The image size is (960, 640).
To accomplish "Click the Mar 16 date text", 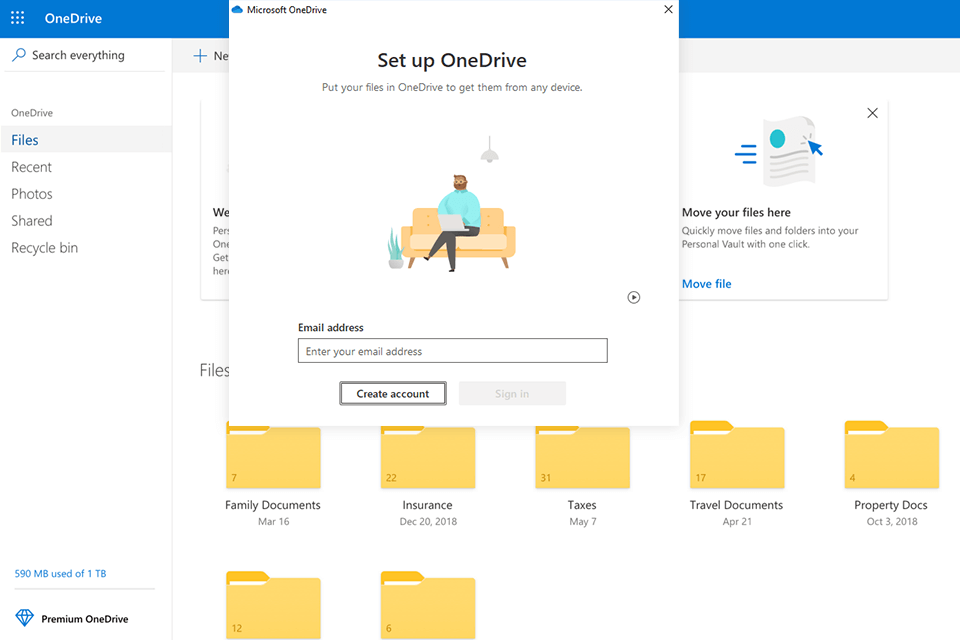I will point(274,522).
